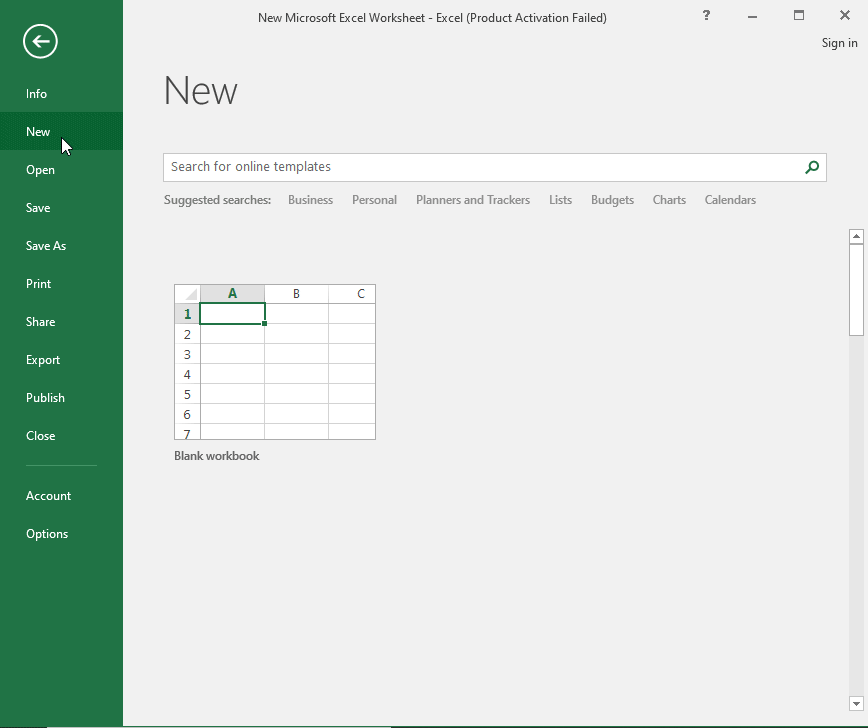Click the scrollbar down arrow
Viewport: 868px width, 728px height.
(856, 703)
